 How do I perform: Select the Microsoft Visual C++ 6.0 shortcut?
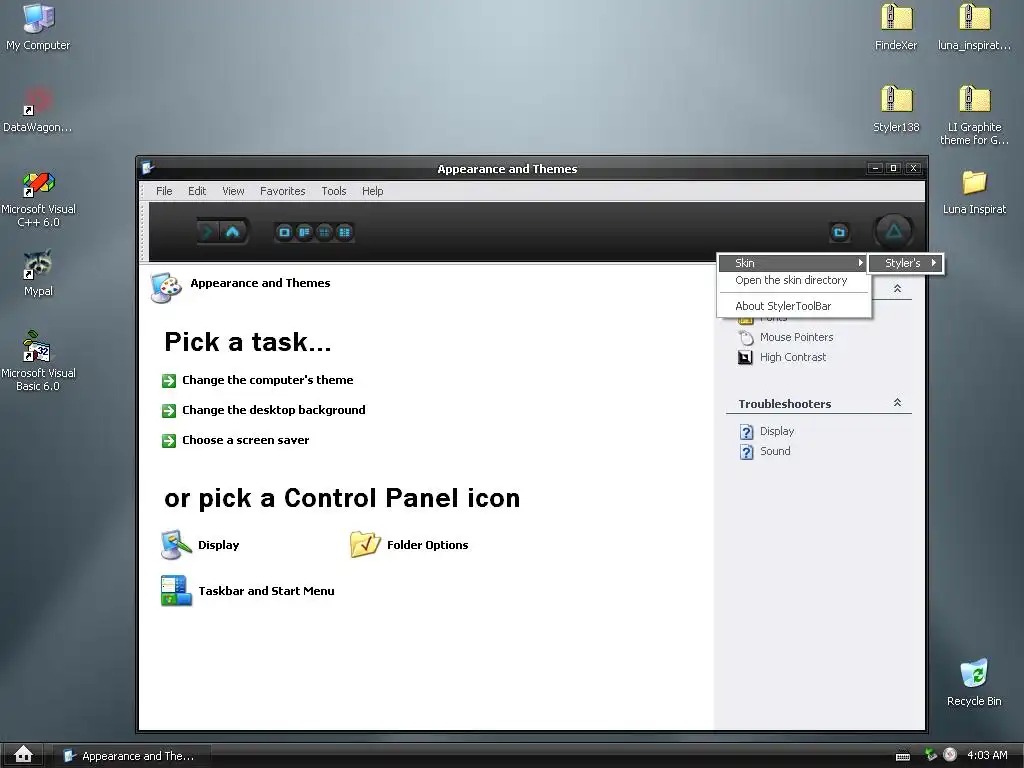pyautogui.click(x=39, y=184)
